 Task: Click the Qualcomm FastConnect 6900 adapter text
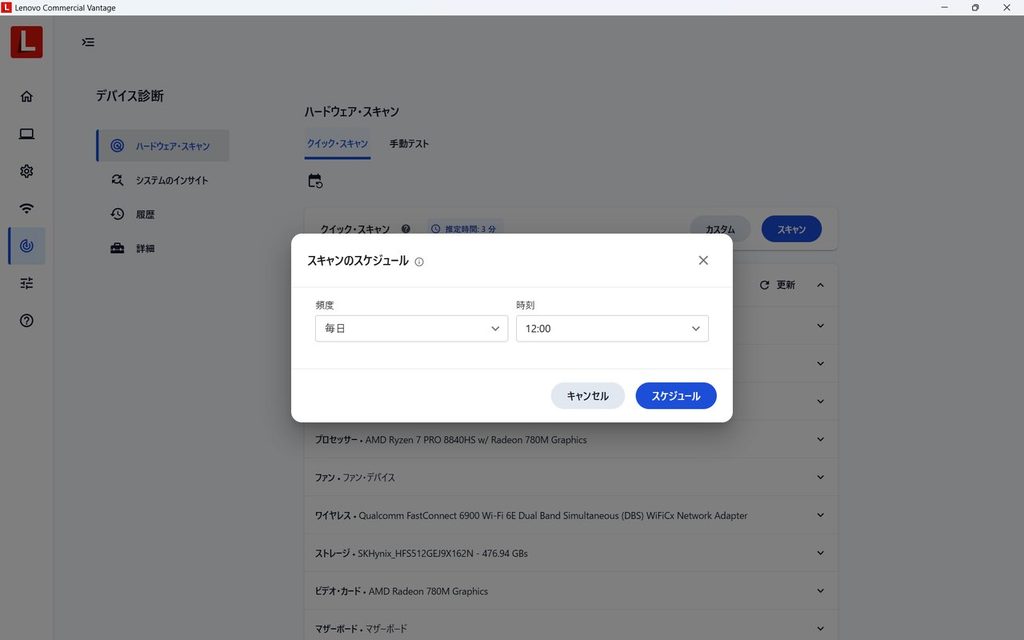pyautogui.click(x=553, y=516)
